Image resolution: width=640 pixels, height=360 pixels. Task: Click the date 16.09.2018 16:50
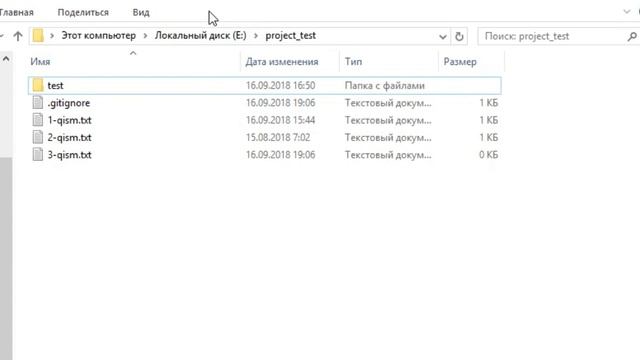pos(280,85)
